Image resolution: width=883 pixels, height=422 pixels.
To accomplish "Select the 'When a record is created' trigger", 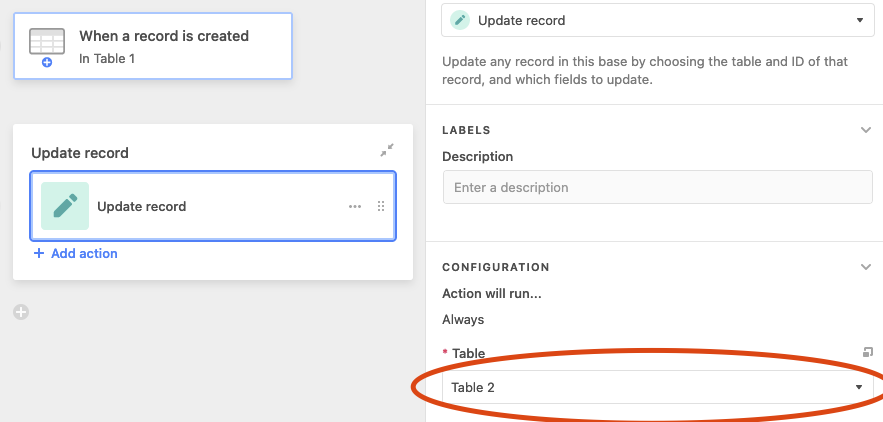I will point(153,46).
